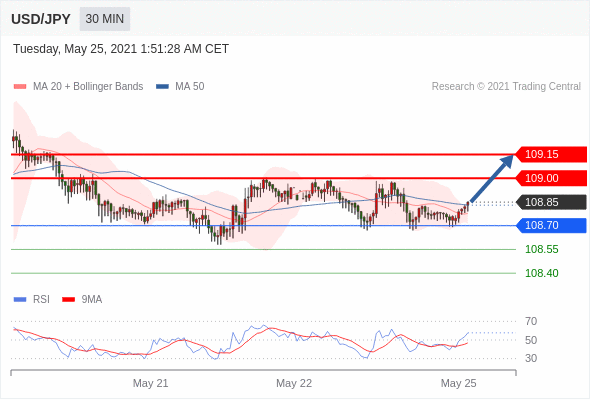Click the 30 MIN timeframe button
This screenshot has width=590, height=400.
point(105,19)
